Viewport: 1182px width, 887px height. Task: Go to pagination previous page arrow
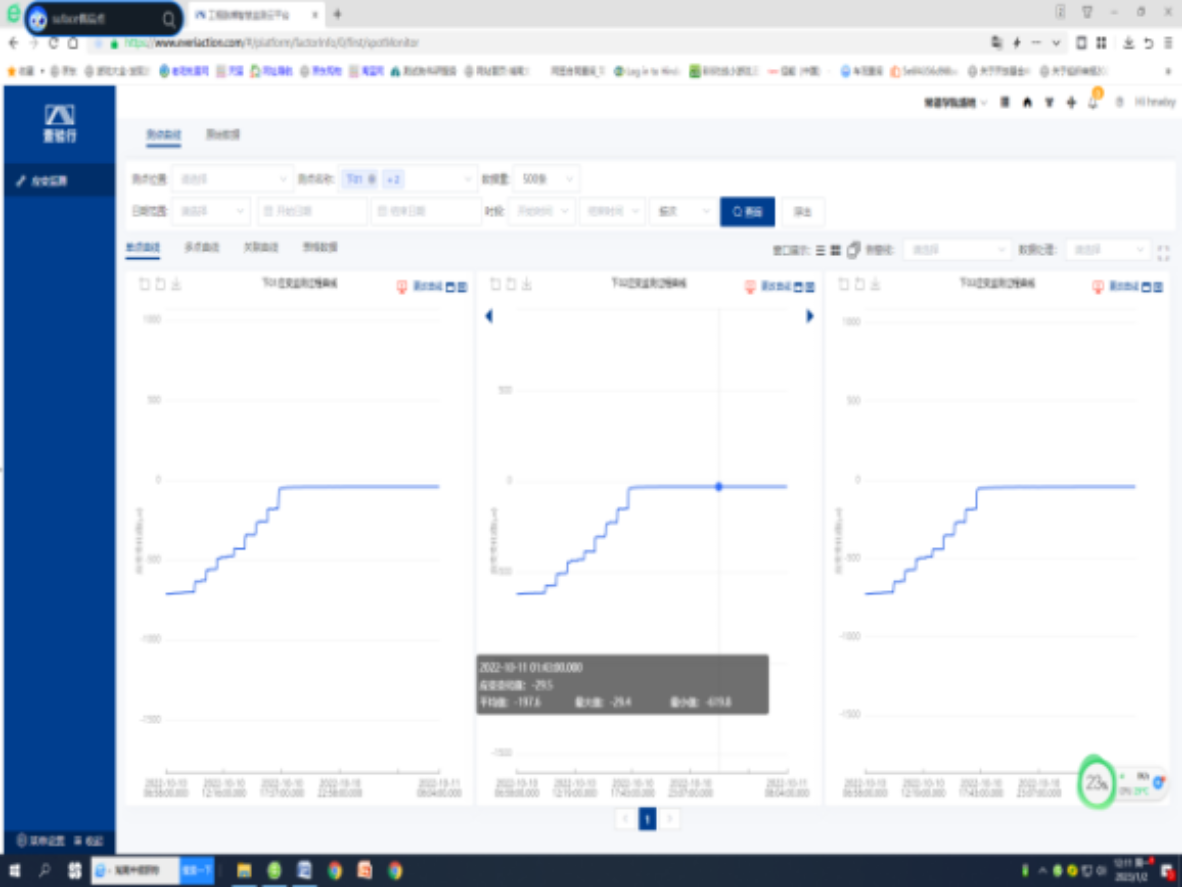[x=625, y=818]
